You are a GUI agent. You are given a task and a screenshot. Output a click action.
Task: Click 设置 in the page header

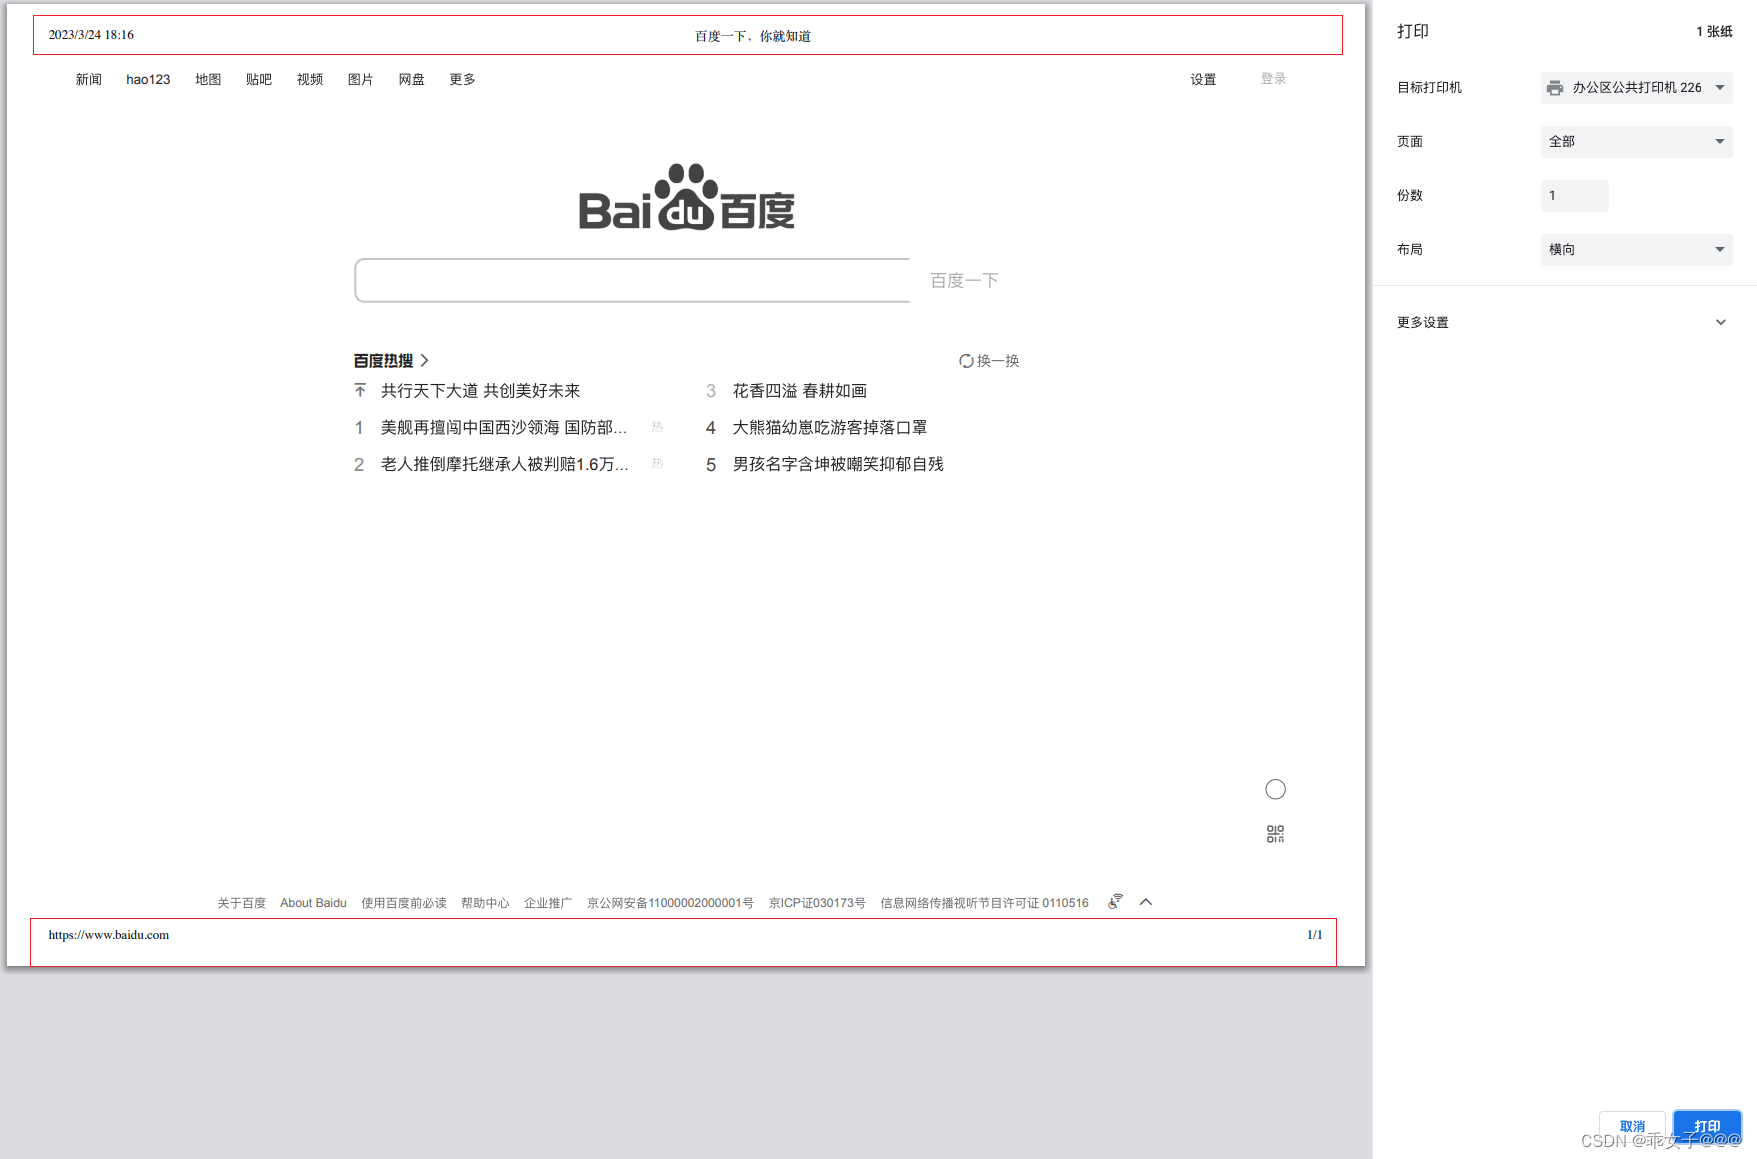pyautogui.click(x=1203, y=80)
